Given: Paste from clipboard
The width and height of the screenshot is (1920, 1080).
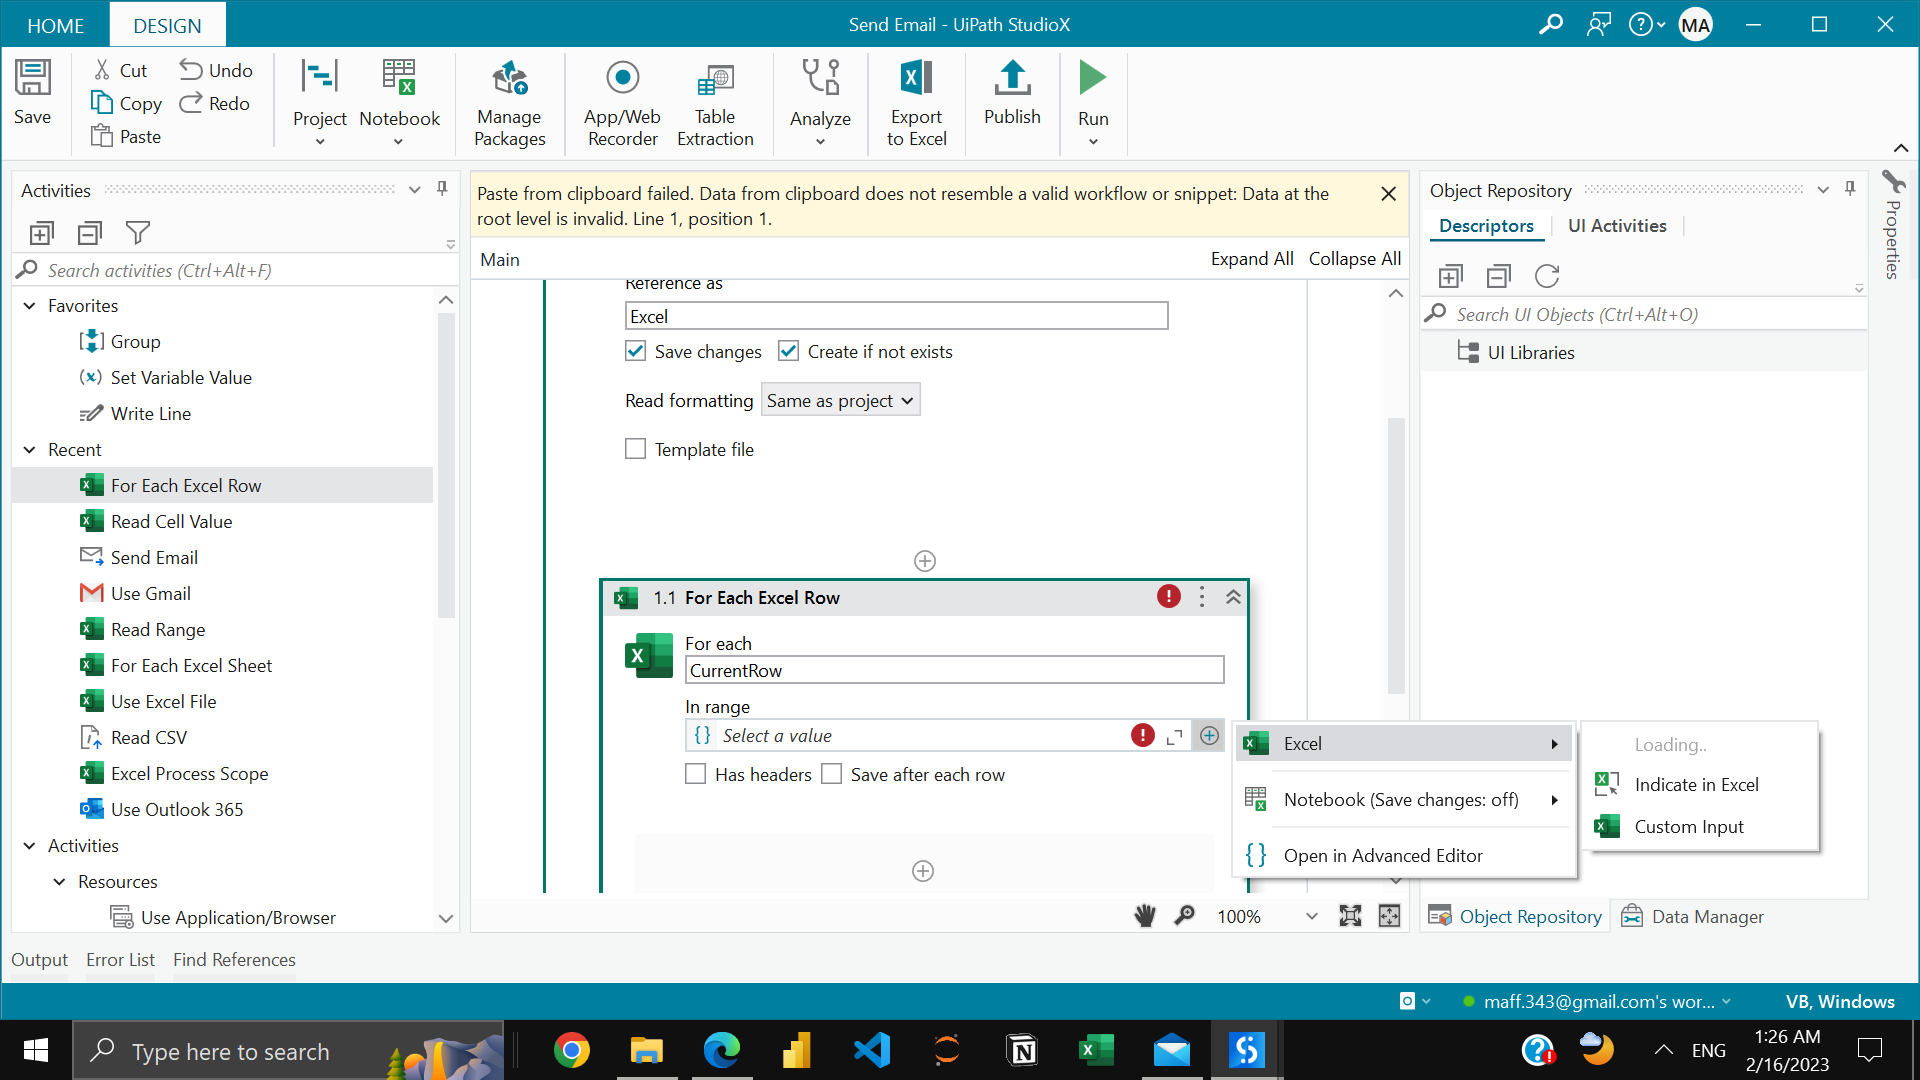Looking at the screenshot, I should [126, 136].
